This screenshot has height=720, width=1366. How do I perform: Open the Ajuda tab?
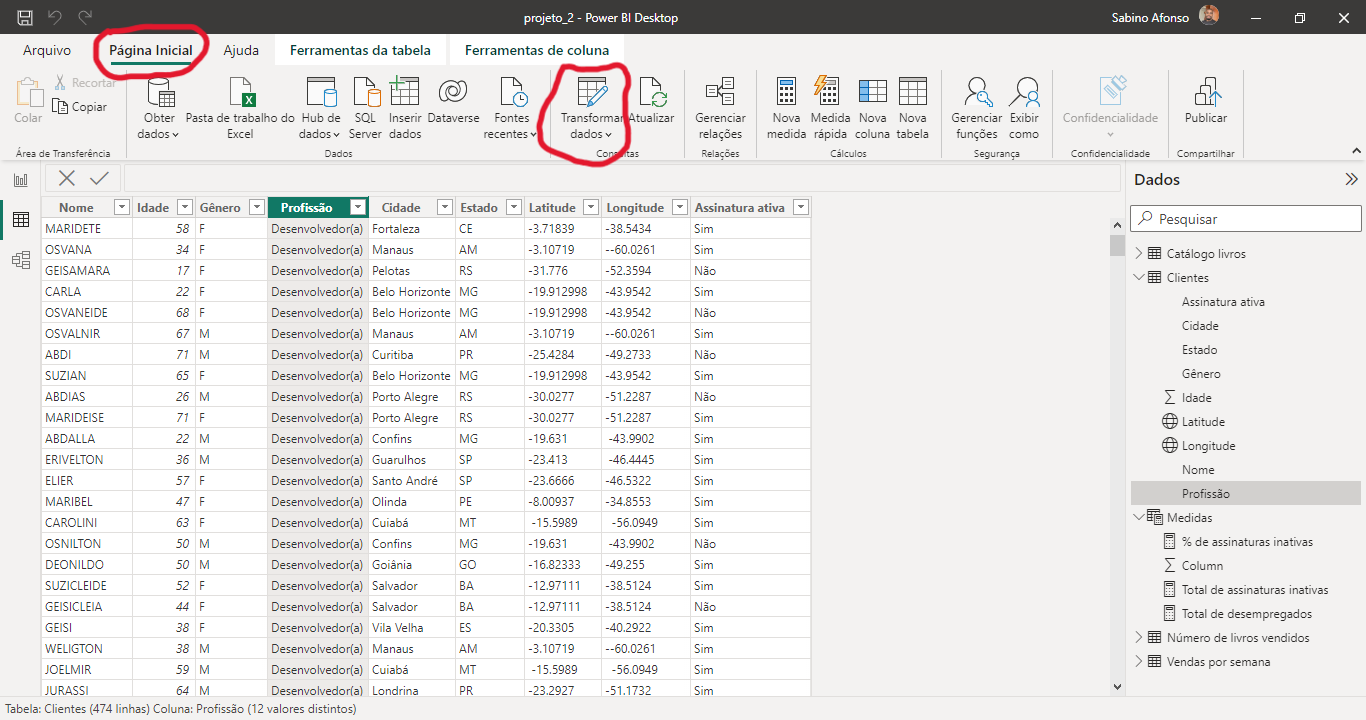point(241,50)
